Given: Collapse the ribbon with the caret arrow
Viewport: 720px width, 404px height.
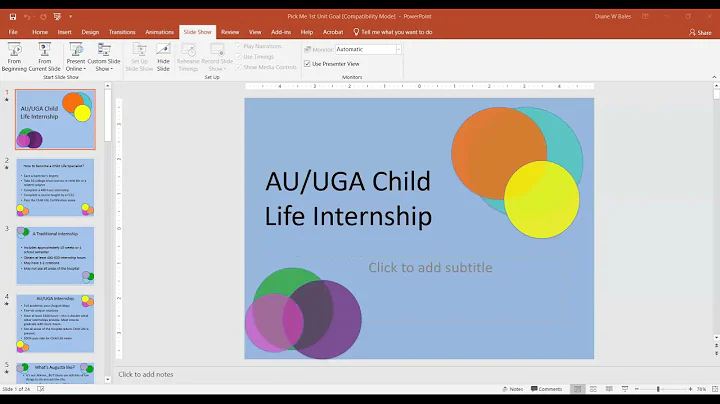Looking at the screenshot, I should click(x=714, y=77).
